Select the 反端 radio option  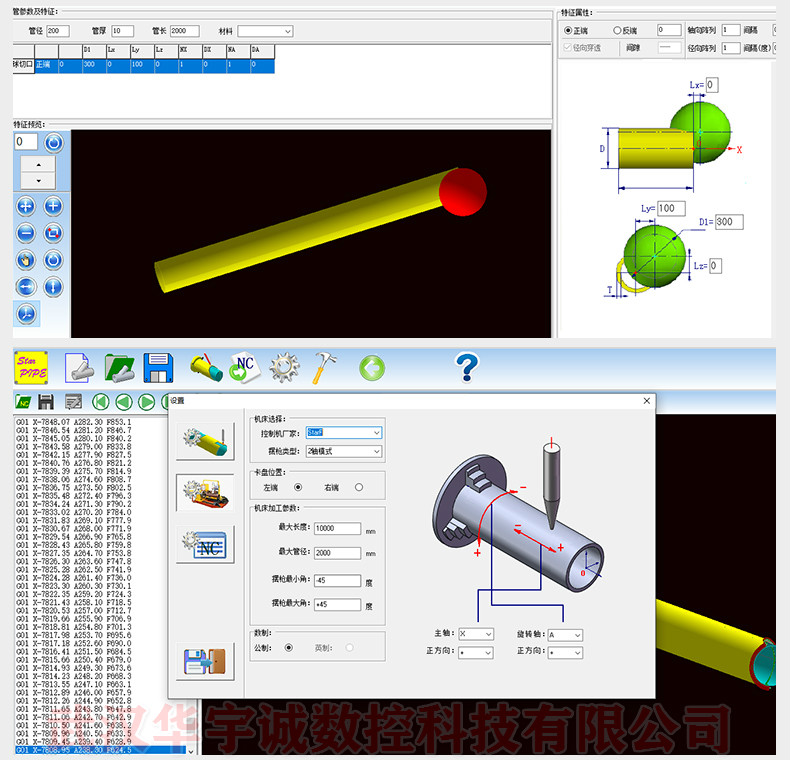pos(617,31)
